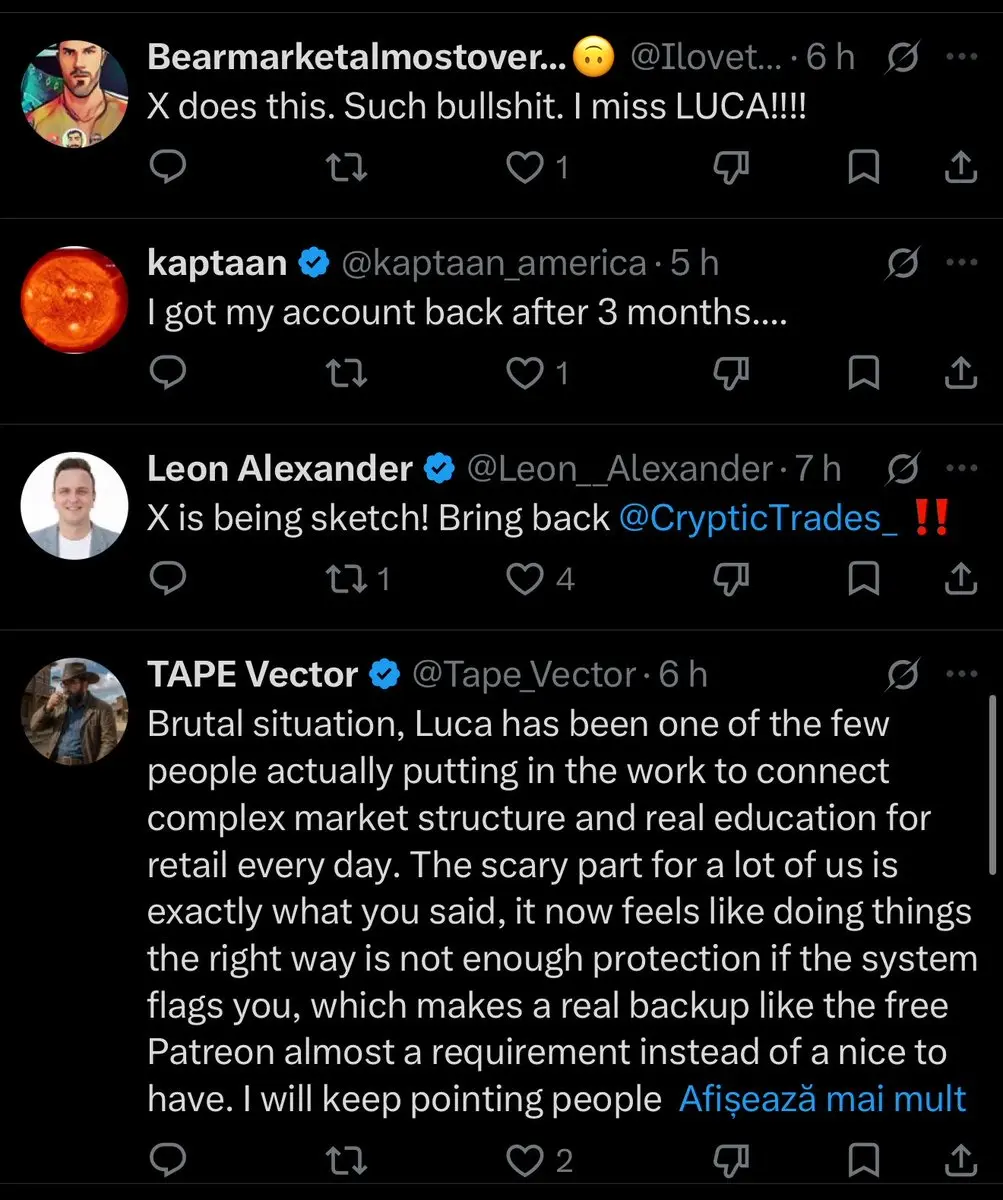Open more options on Bearmarketalmostover post
The image size is (1003, 1200).
click(x=961, y=57)
